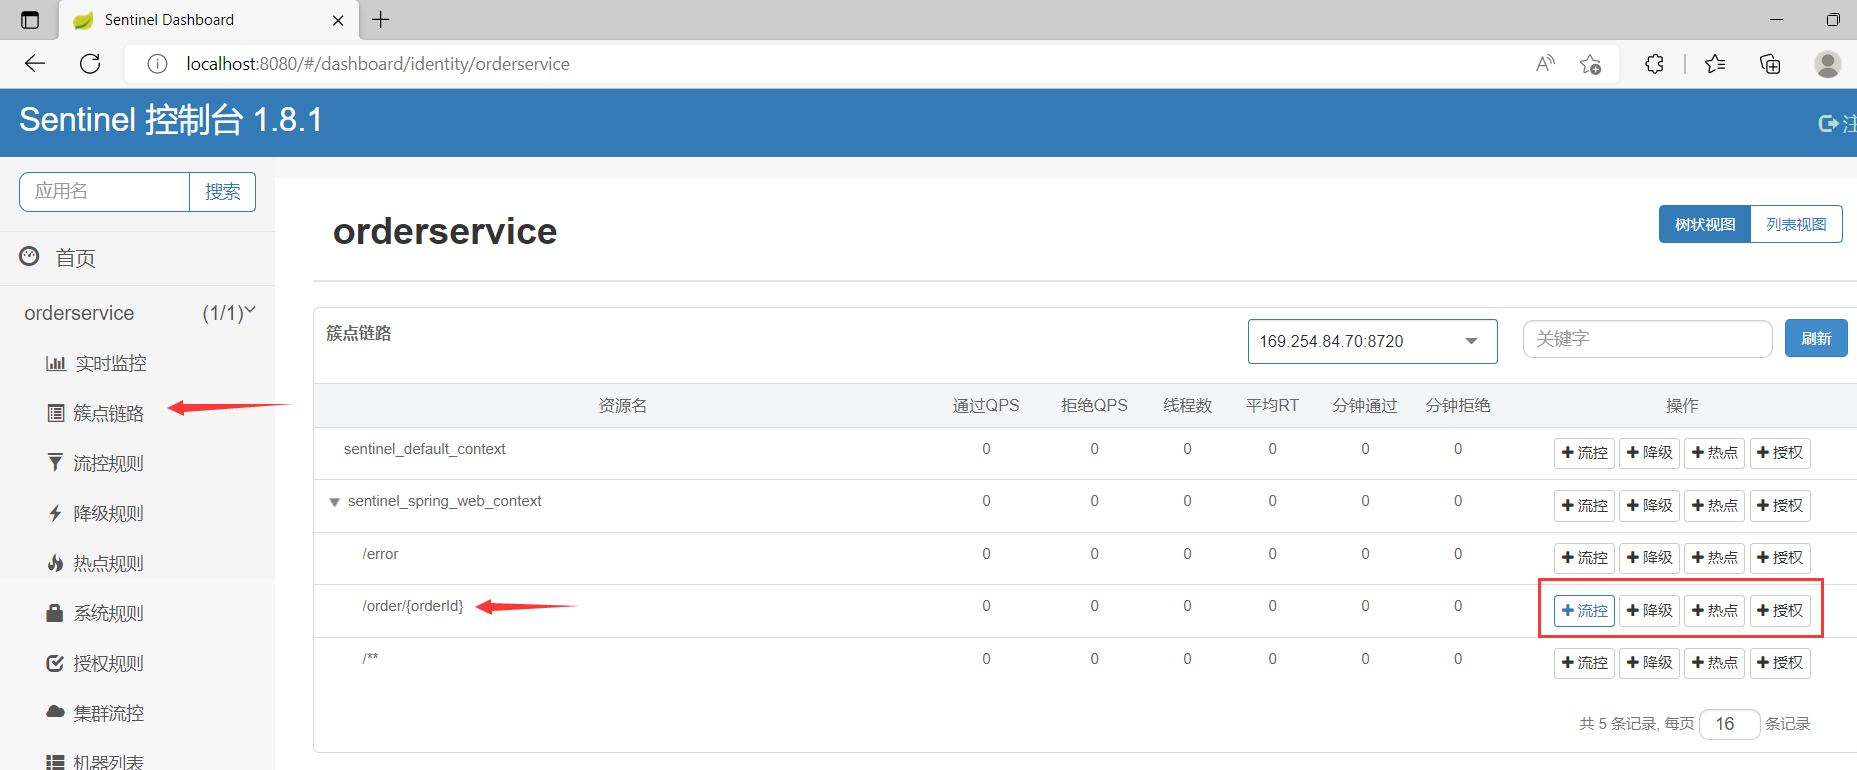Image resolution: width=1857 pixels, height=770 pixels.
Task: Add 热点 rule for /error
Action: (x=1714, y=558)
